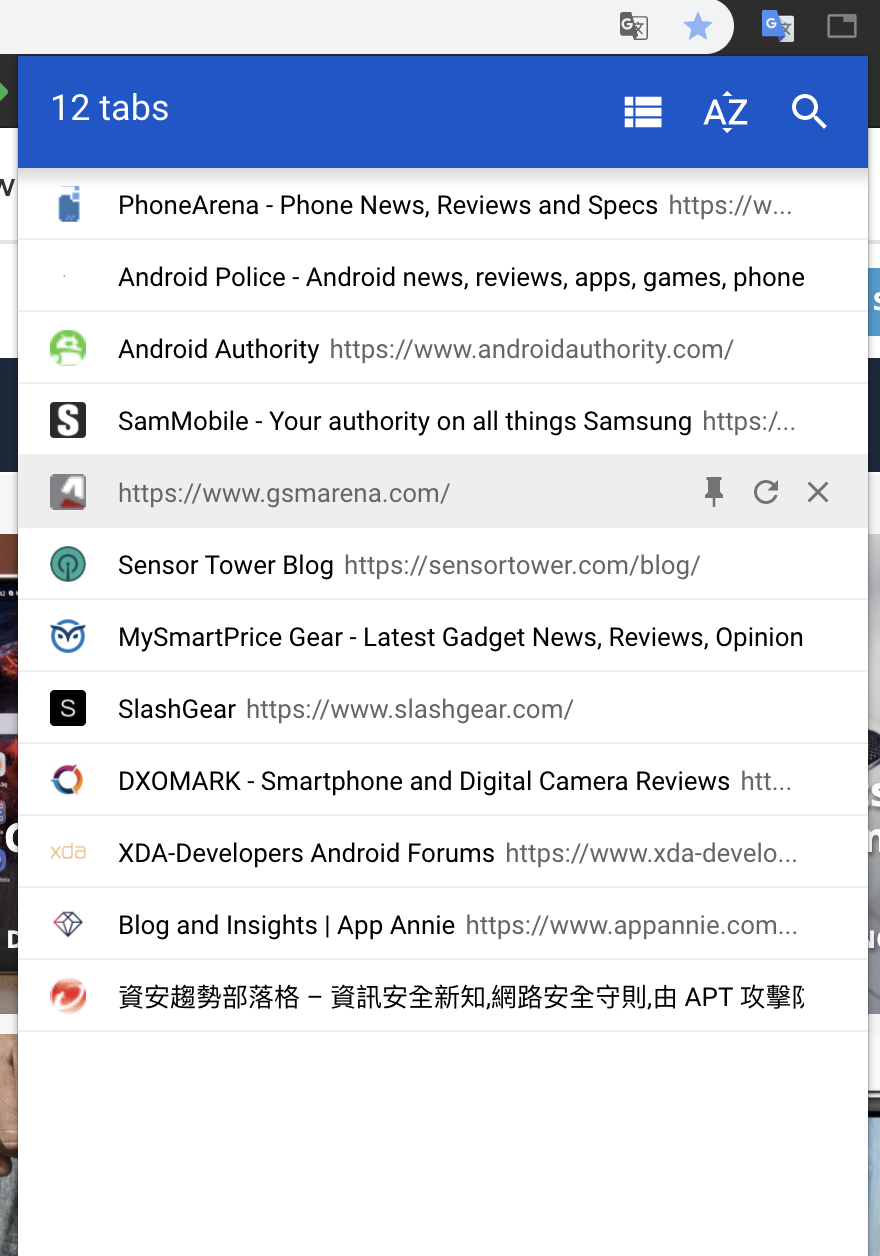Switch to the Sensor Tower Blog tab
880x1256 pixels.
[300, 564]
